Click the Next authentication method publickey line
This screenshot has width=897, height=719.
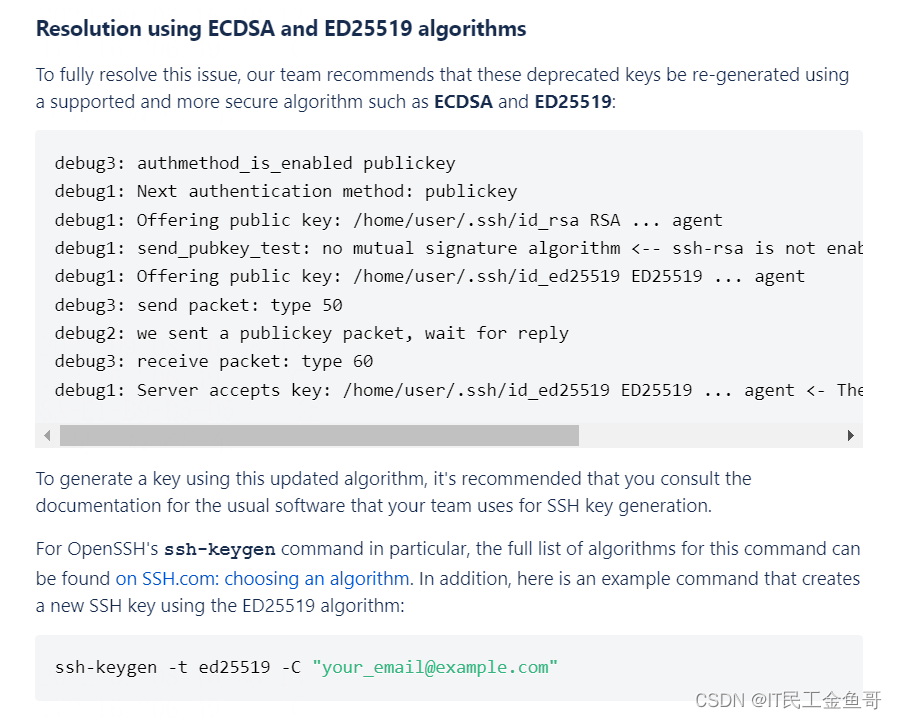pos(286,192)
